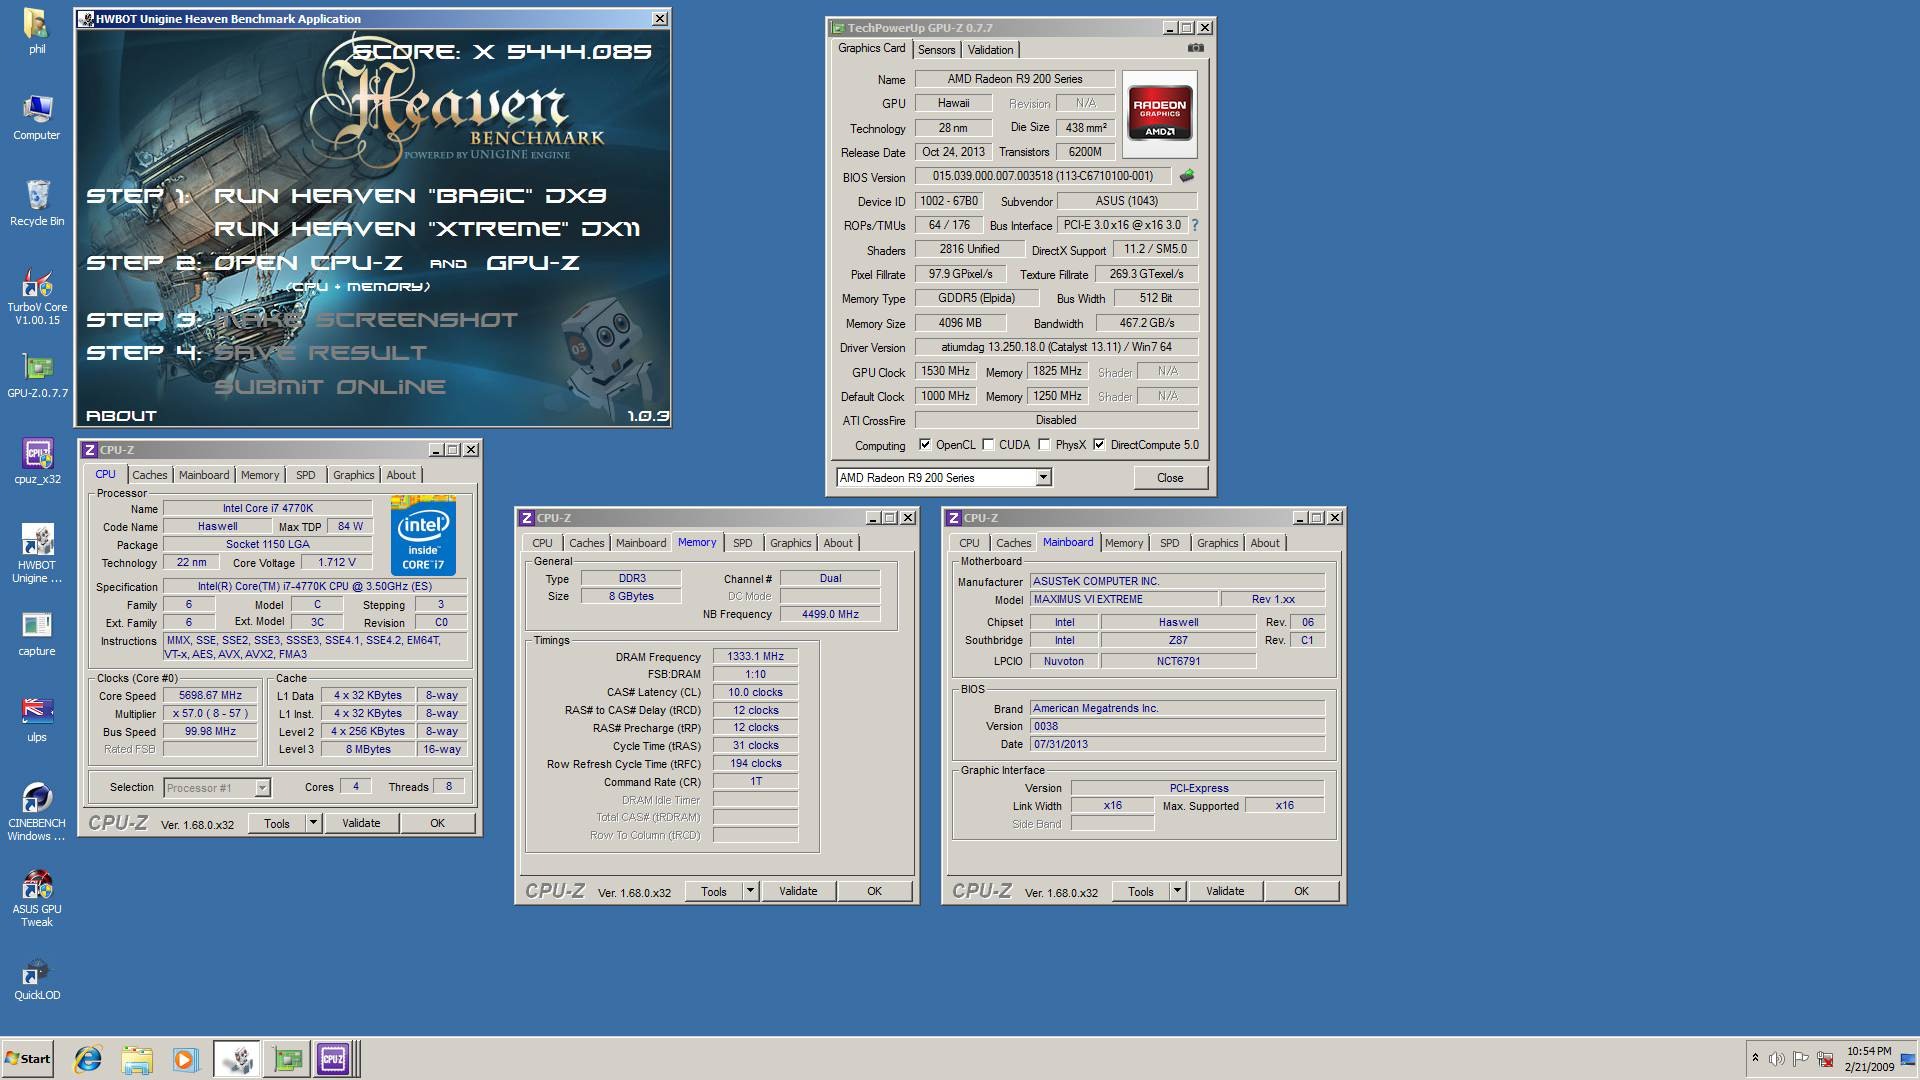Click motherboard Model MAXIMUS VI EXTREME field
The height and width of the screenshot is (1080, 1920).
click(x=1124, y=600)
